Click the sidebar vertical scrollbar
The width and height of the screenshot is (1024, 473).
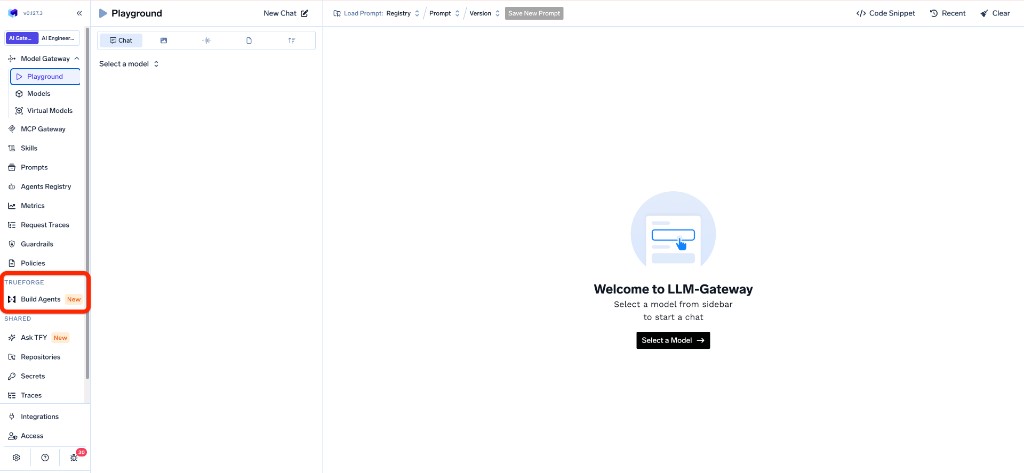click(87, 203)
